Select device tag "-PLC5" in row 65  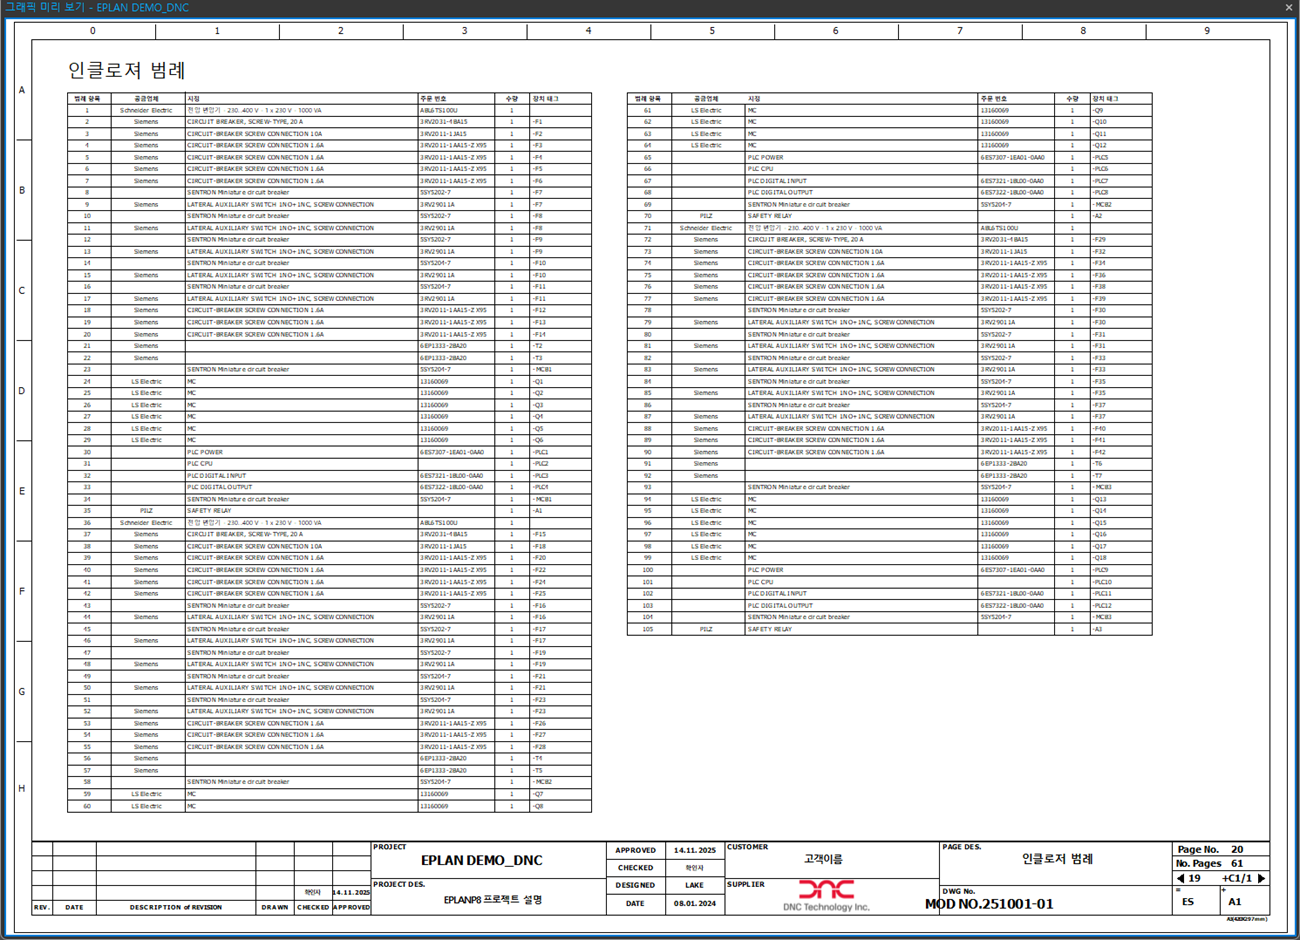(x=1101, y=157)
